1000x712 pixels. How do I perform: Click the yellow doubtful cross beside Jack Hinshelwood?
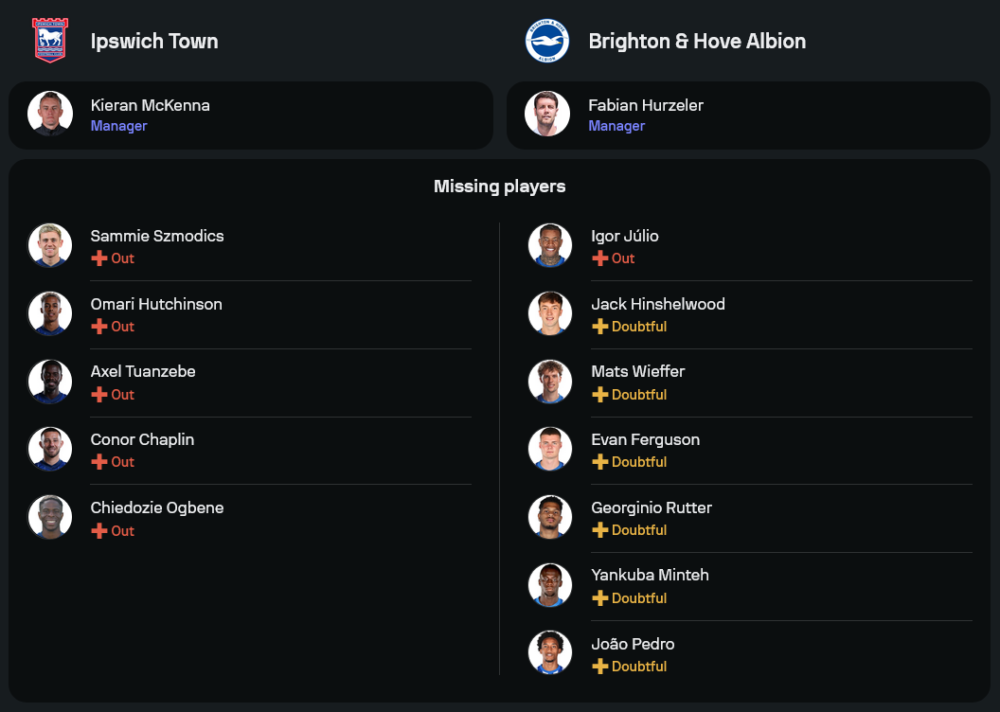click(x=600, y=327)
